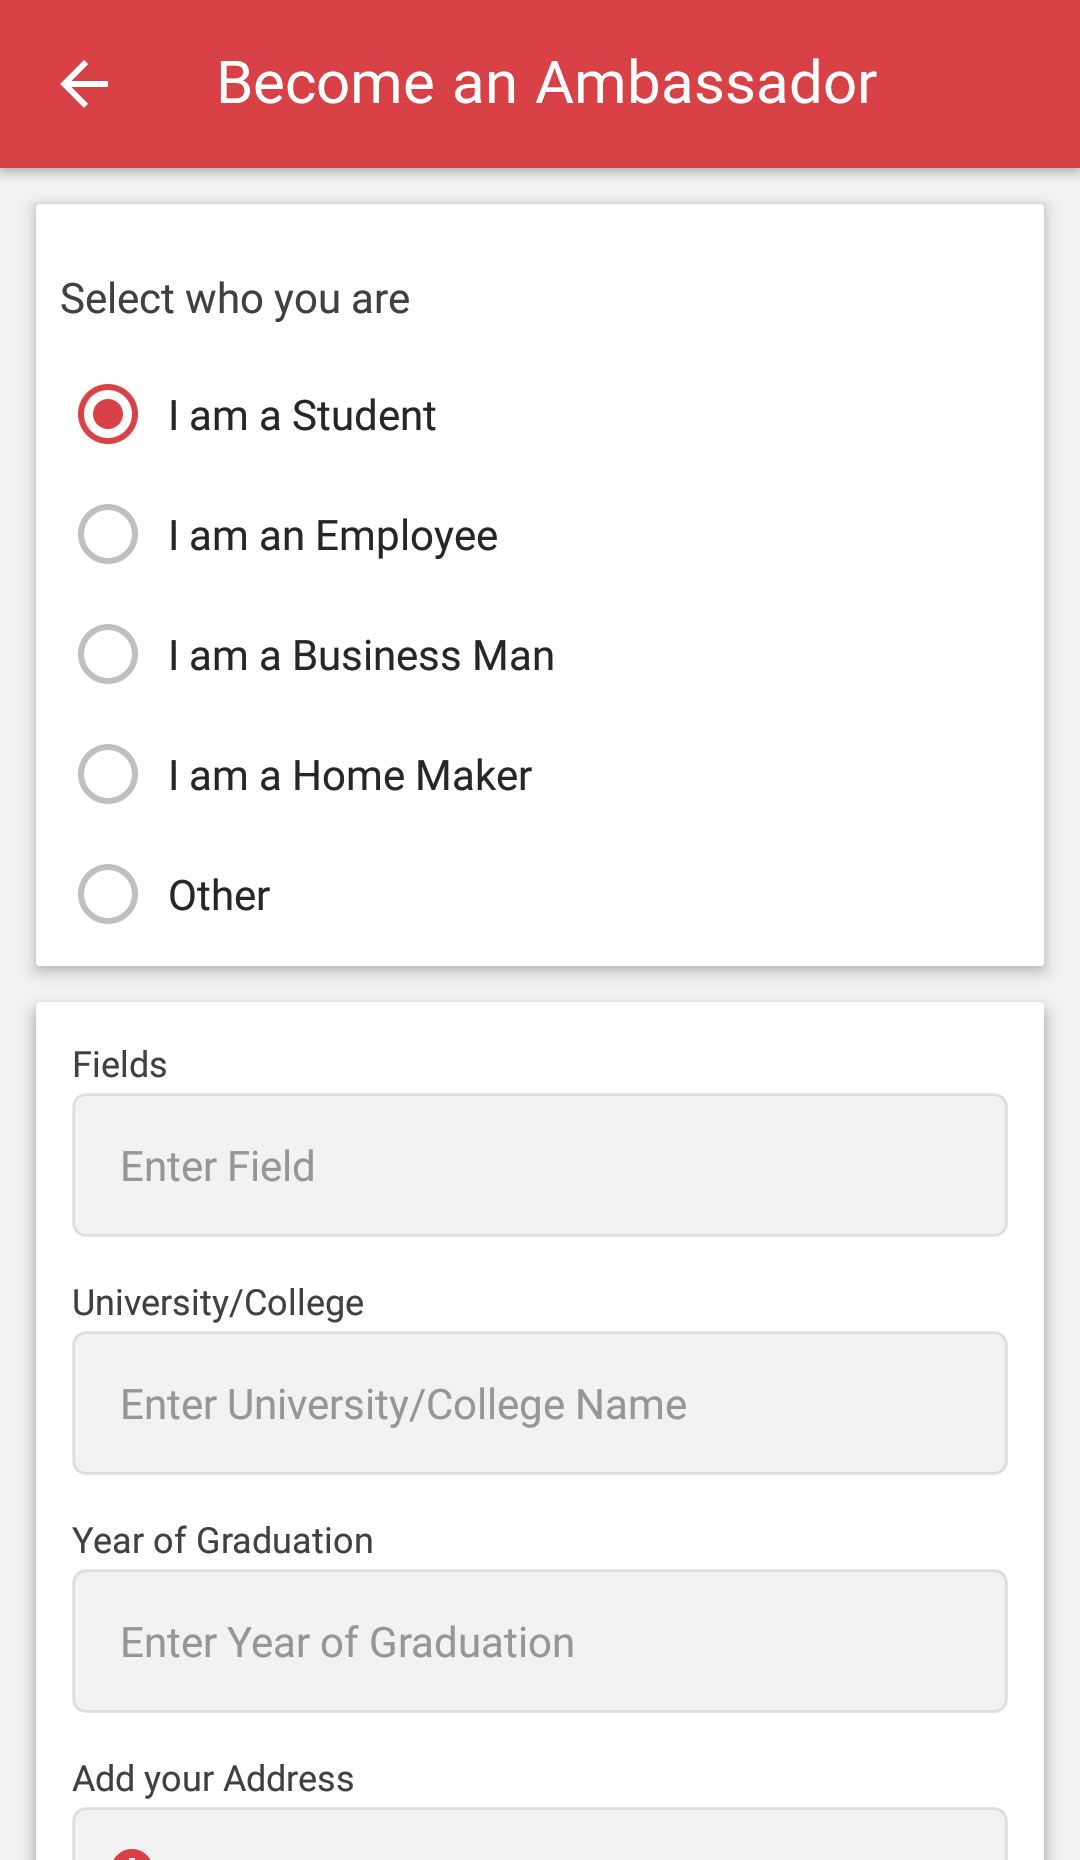The image size is (1080, 1860).
Task: Click the 'Year of Graduation' label
Action: (223, 1541)
